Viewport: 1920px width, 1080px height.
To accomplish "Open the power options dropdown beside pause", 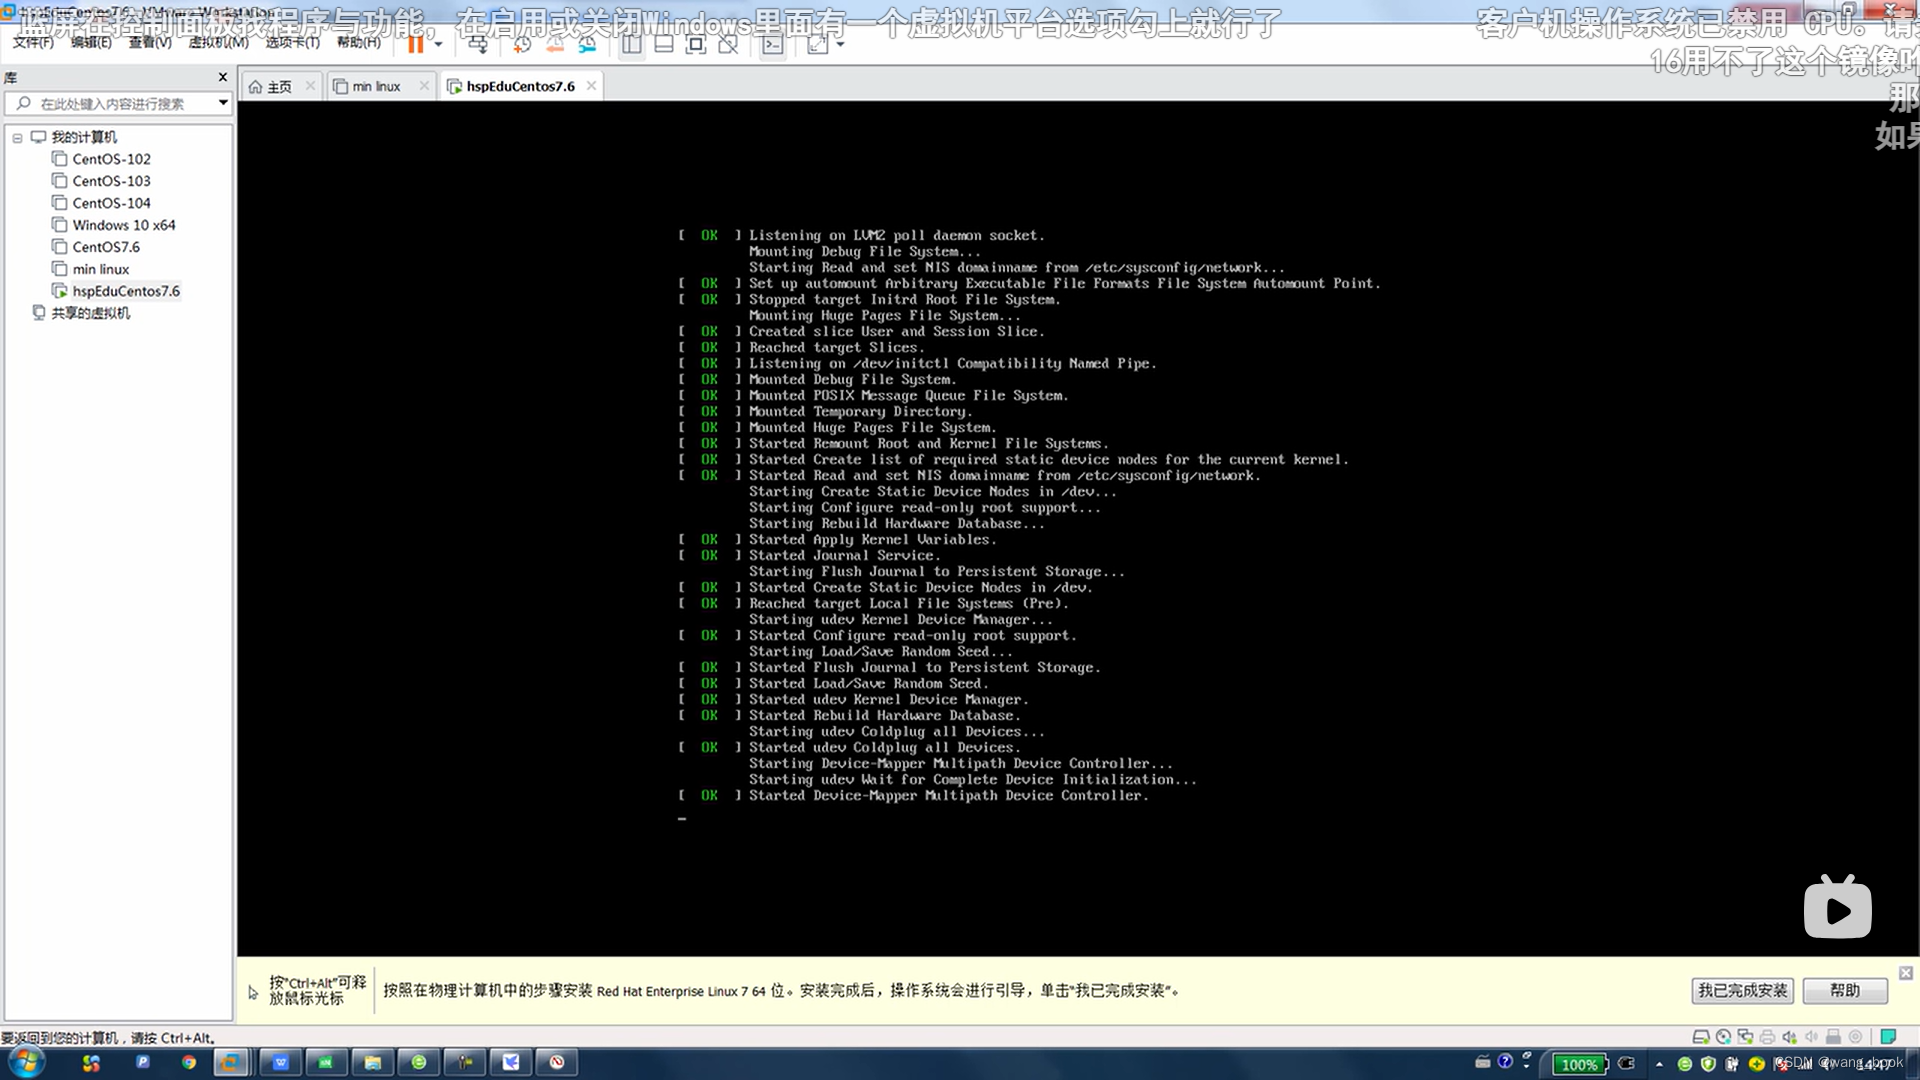I will tap(438, 44).
